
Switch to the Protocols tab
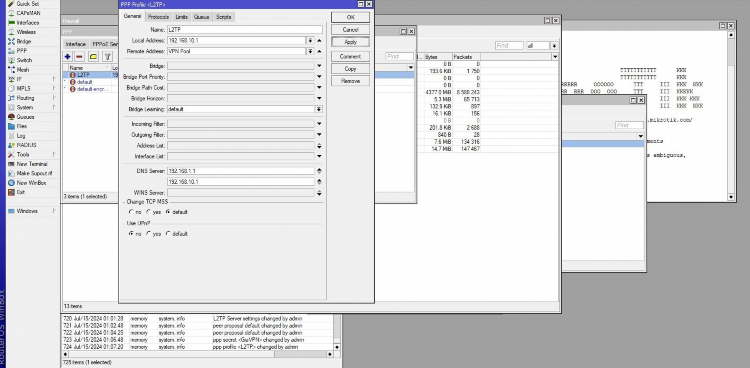(x=158, y=17)
